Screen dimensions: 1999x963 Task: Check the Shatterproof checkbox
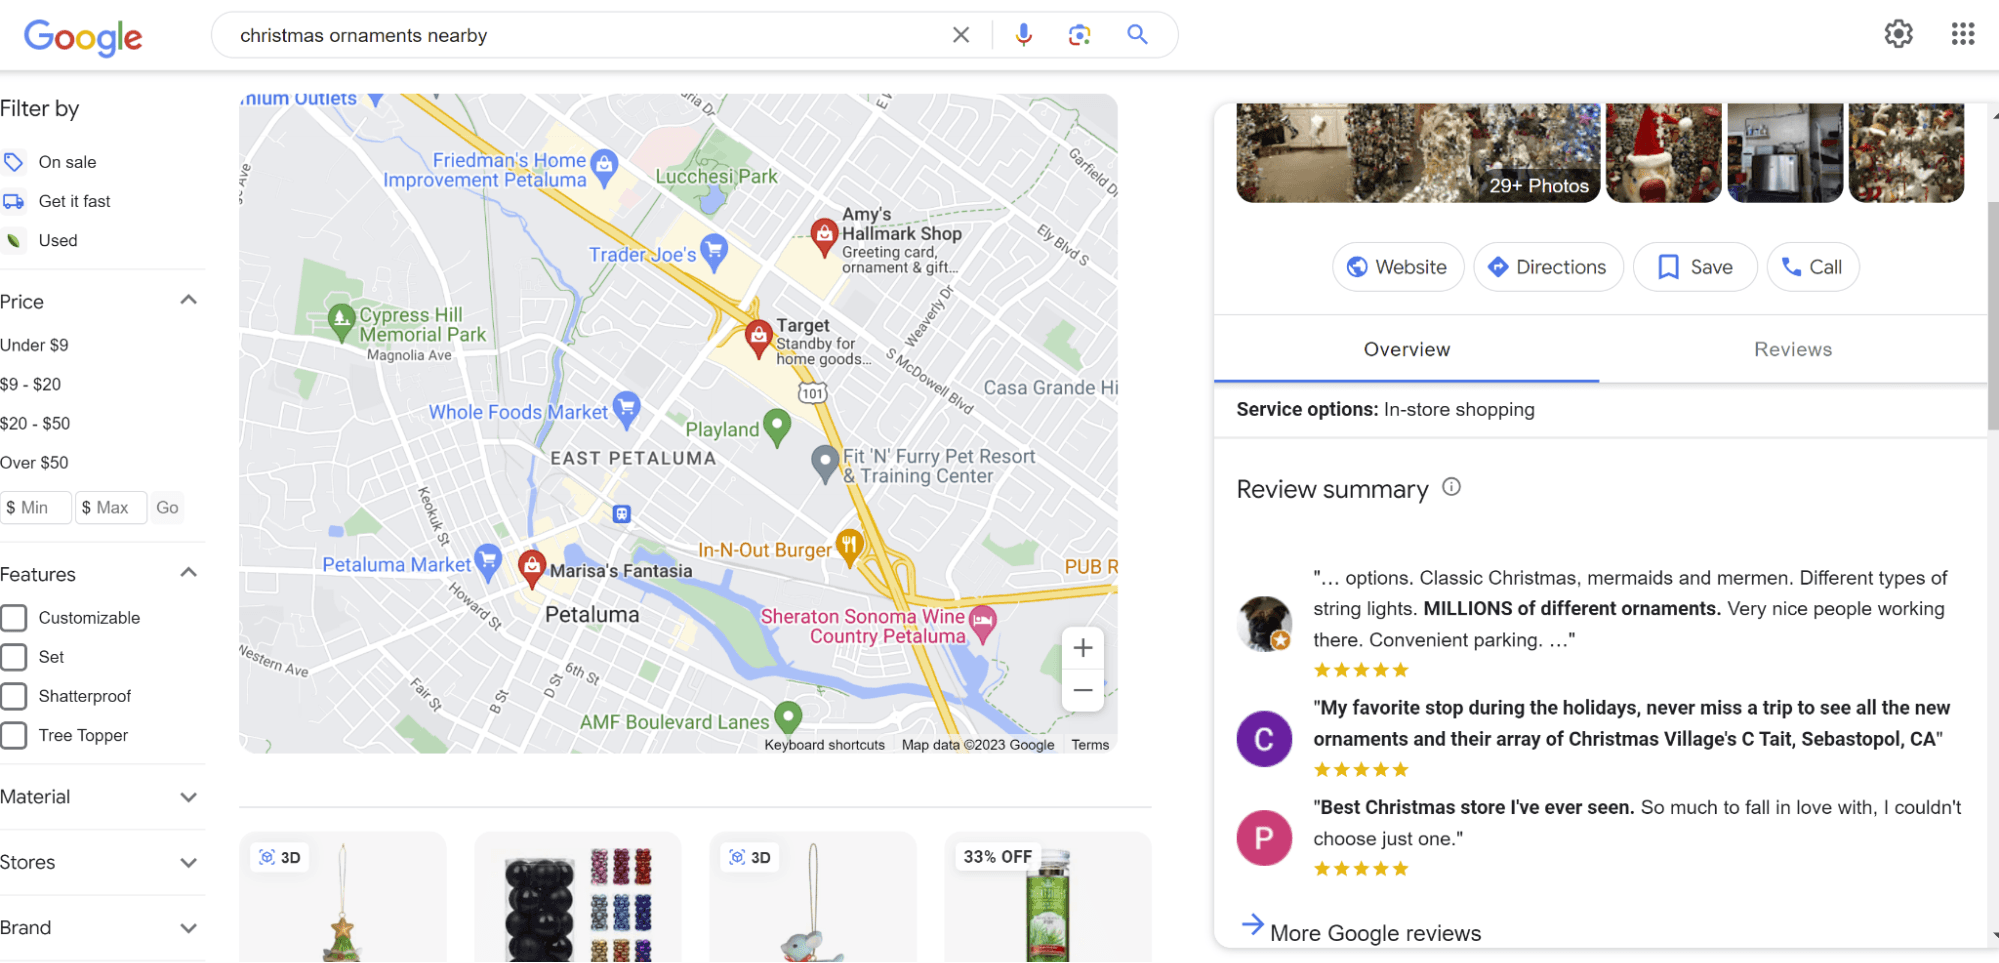tap(14, 696)
